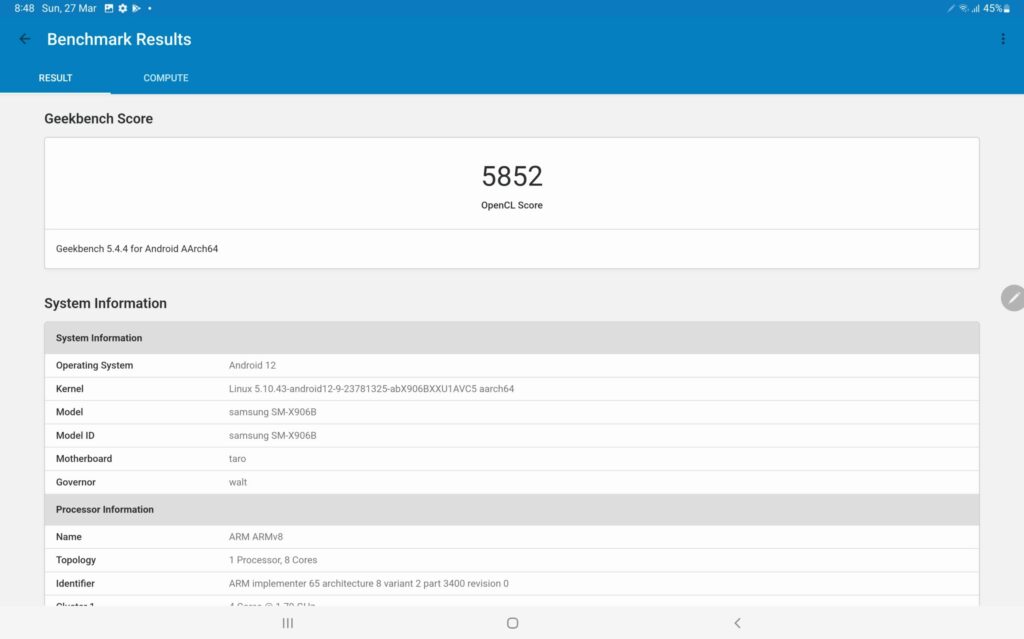1024x639 pixels.
Task: Switch to the COMPUTE tab
Action: [x=165, y=77]
